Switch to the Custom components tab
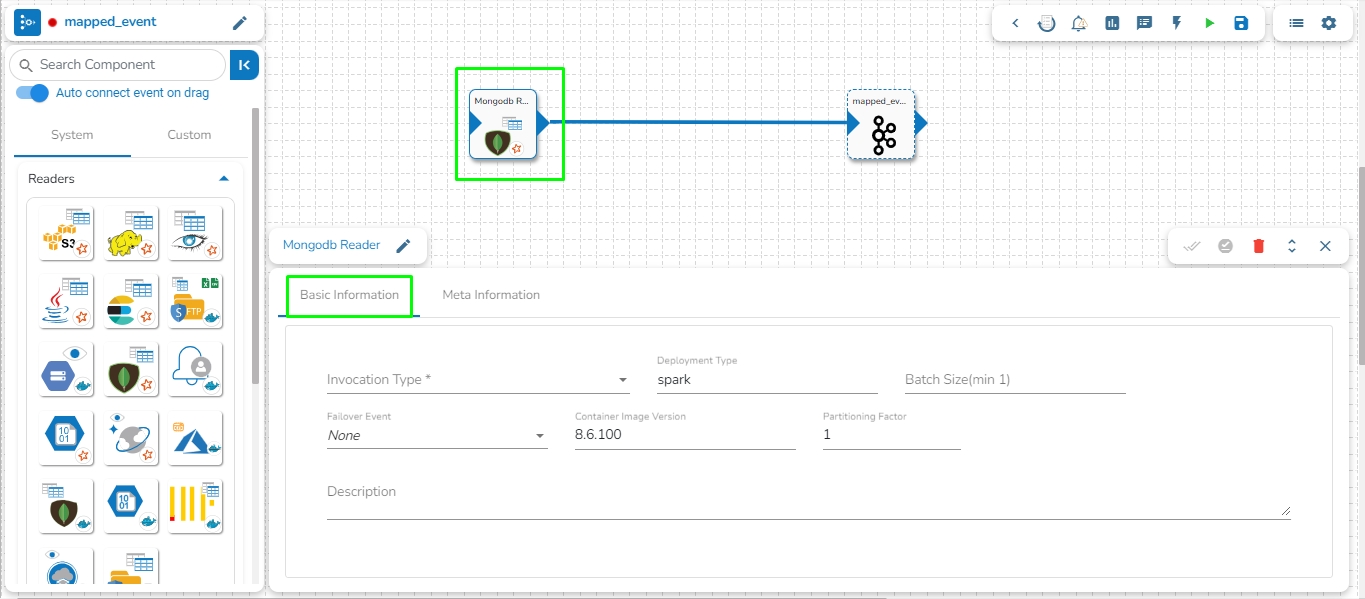1365x599 pixels. 189,135
